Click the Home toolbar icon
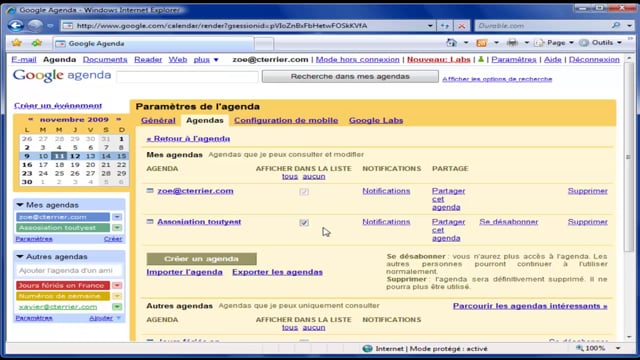The width and height of the screenshot is (640, 360). (451, 42)
